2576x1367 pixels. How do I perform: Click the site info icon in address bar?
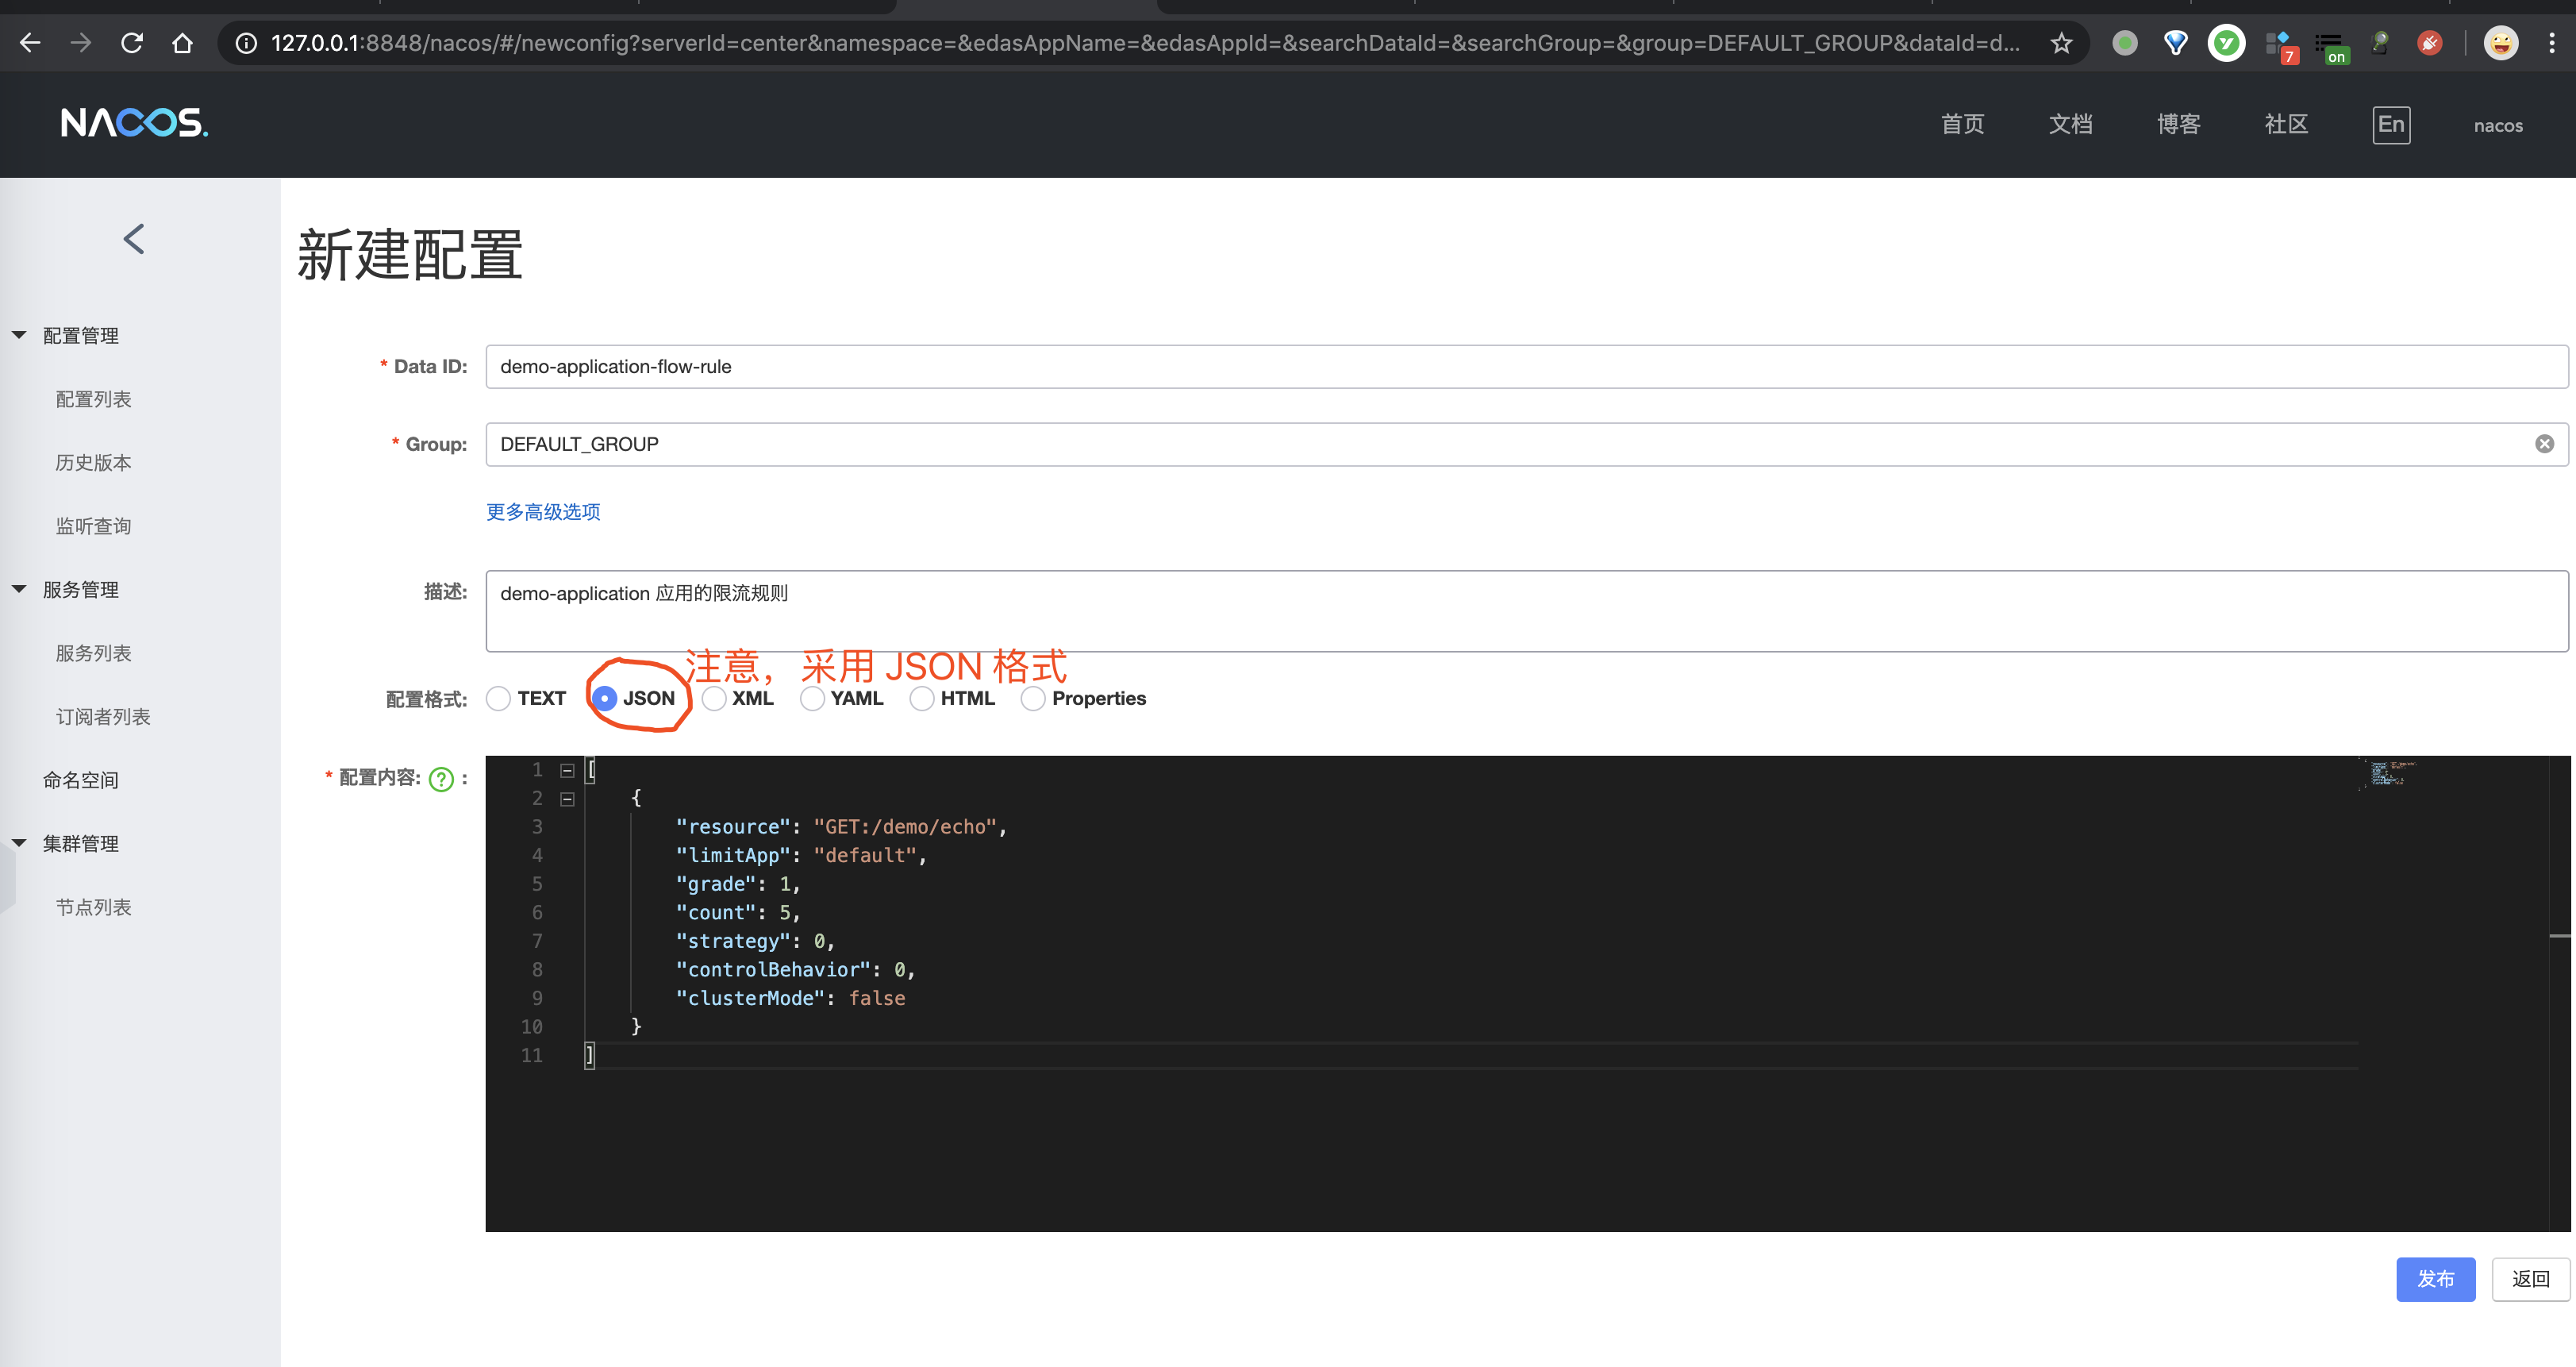246,43
